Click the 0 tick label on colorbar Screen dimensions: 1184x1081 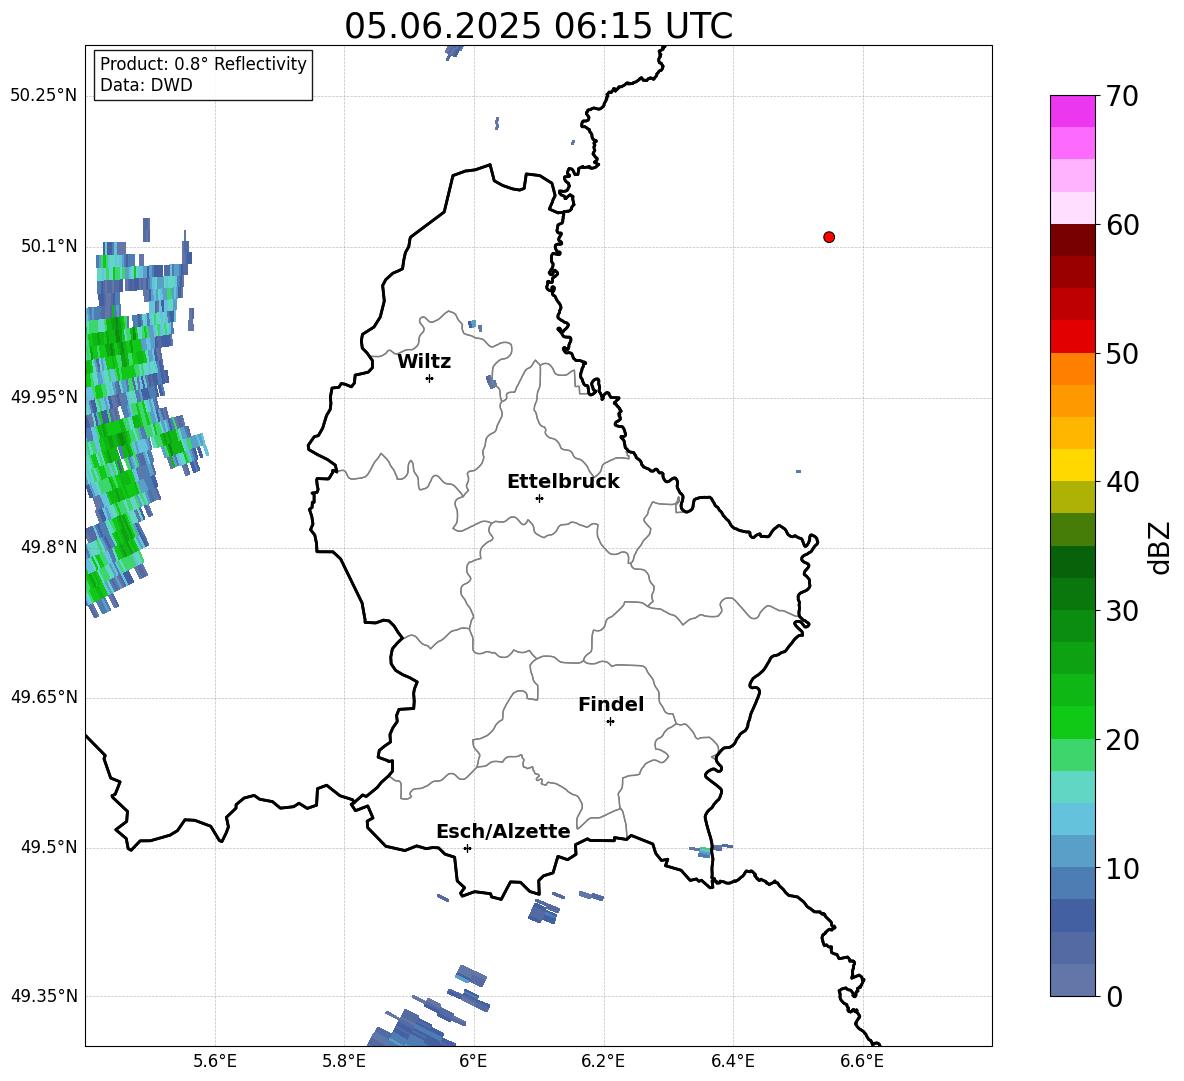1114,997
